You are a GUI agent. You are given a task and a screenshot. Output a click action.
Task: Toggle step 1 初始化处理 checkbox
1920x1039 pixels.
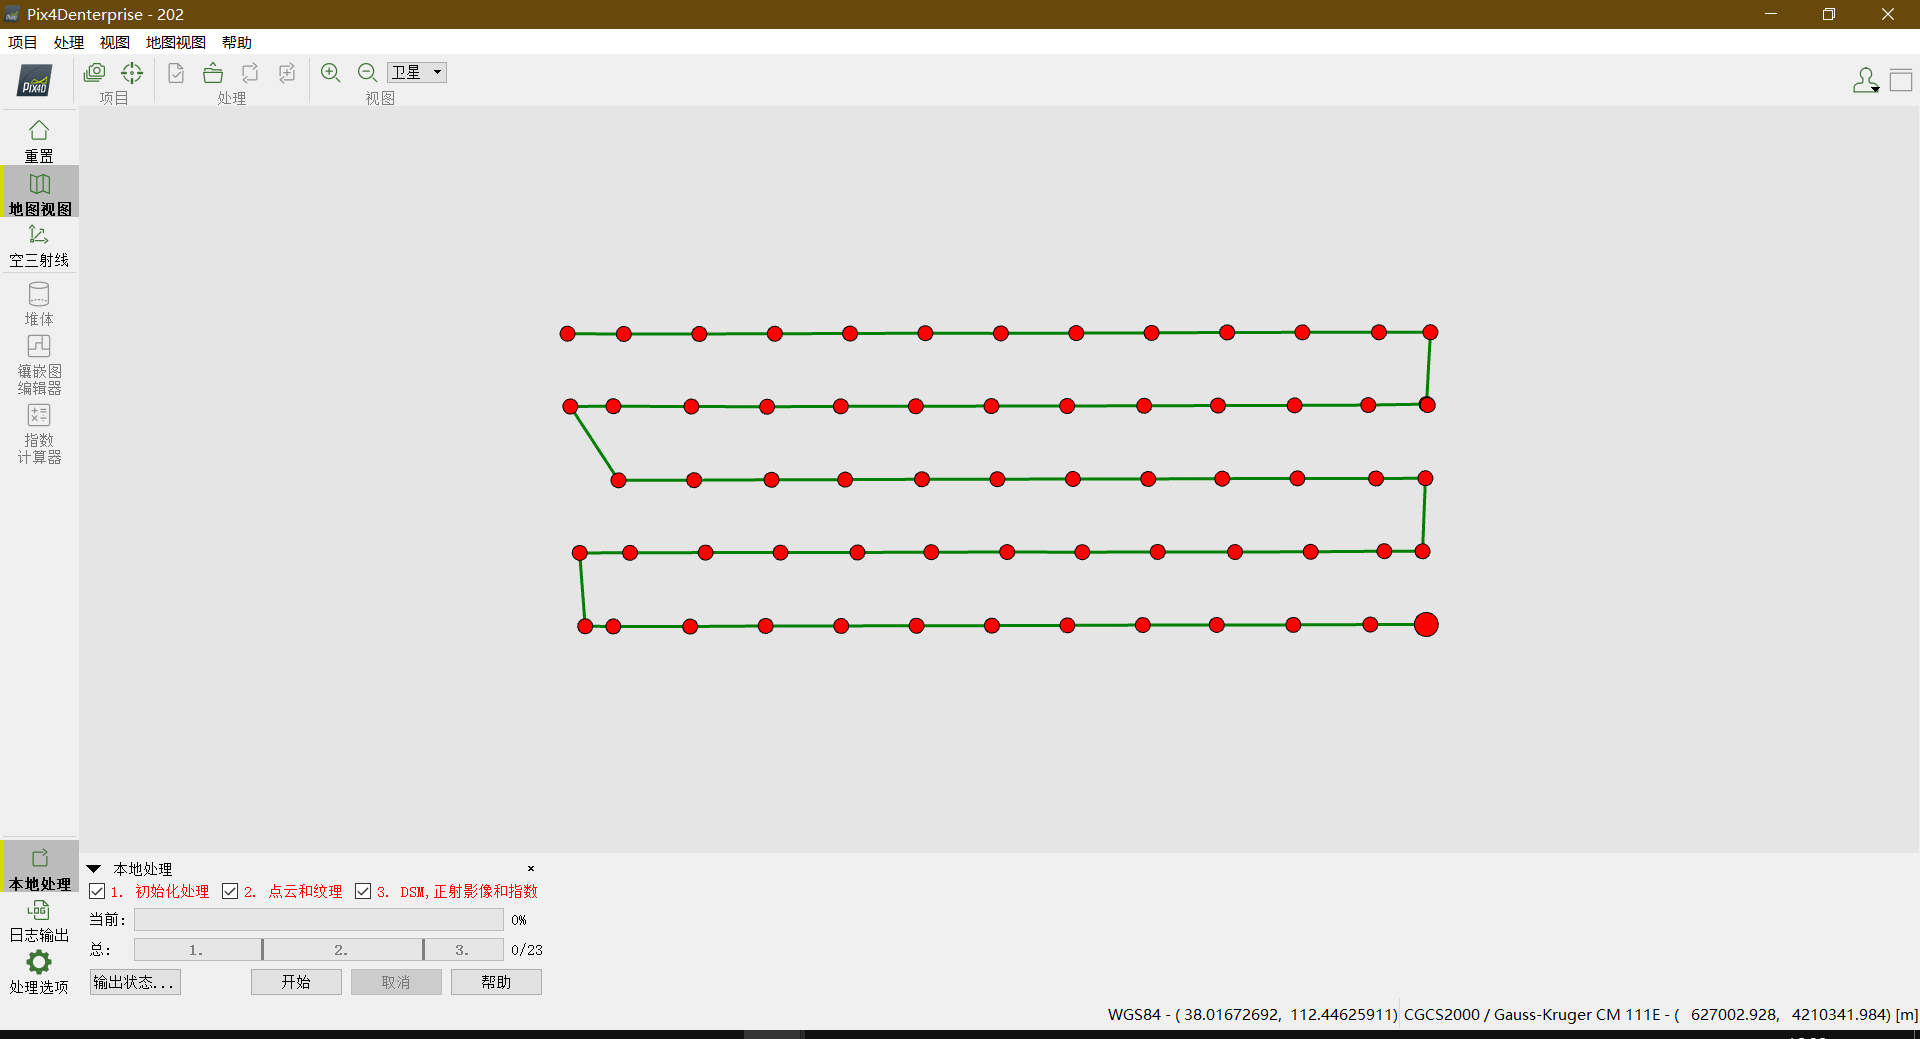(97, 891)
